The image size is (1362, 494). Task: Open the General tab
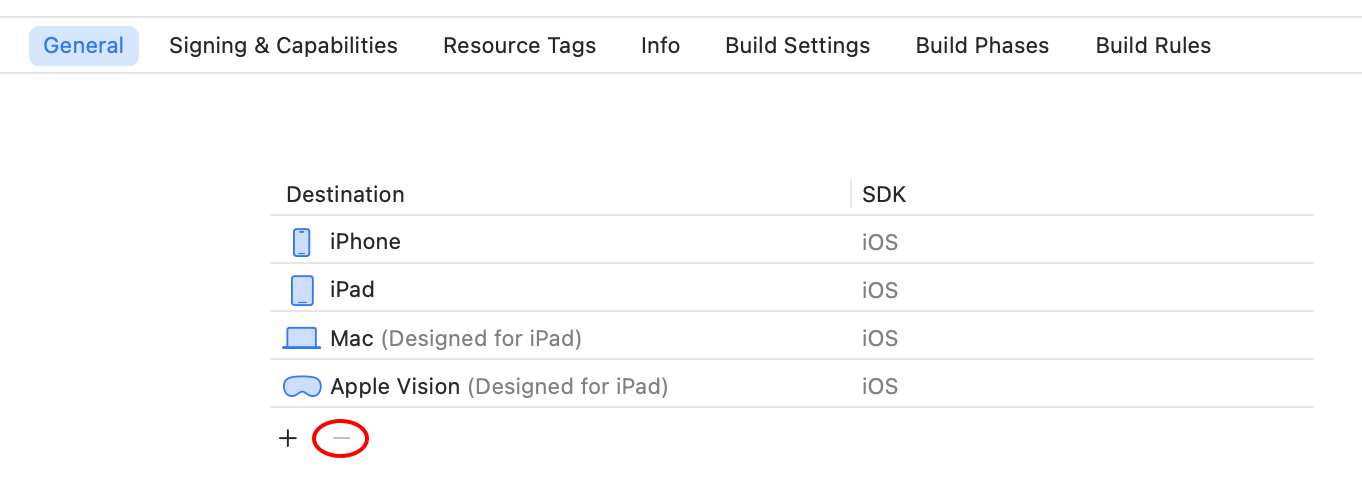tap(84, 46)
